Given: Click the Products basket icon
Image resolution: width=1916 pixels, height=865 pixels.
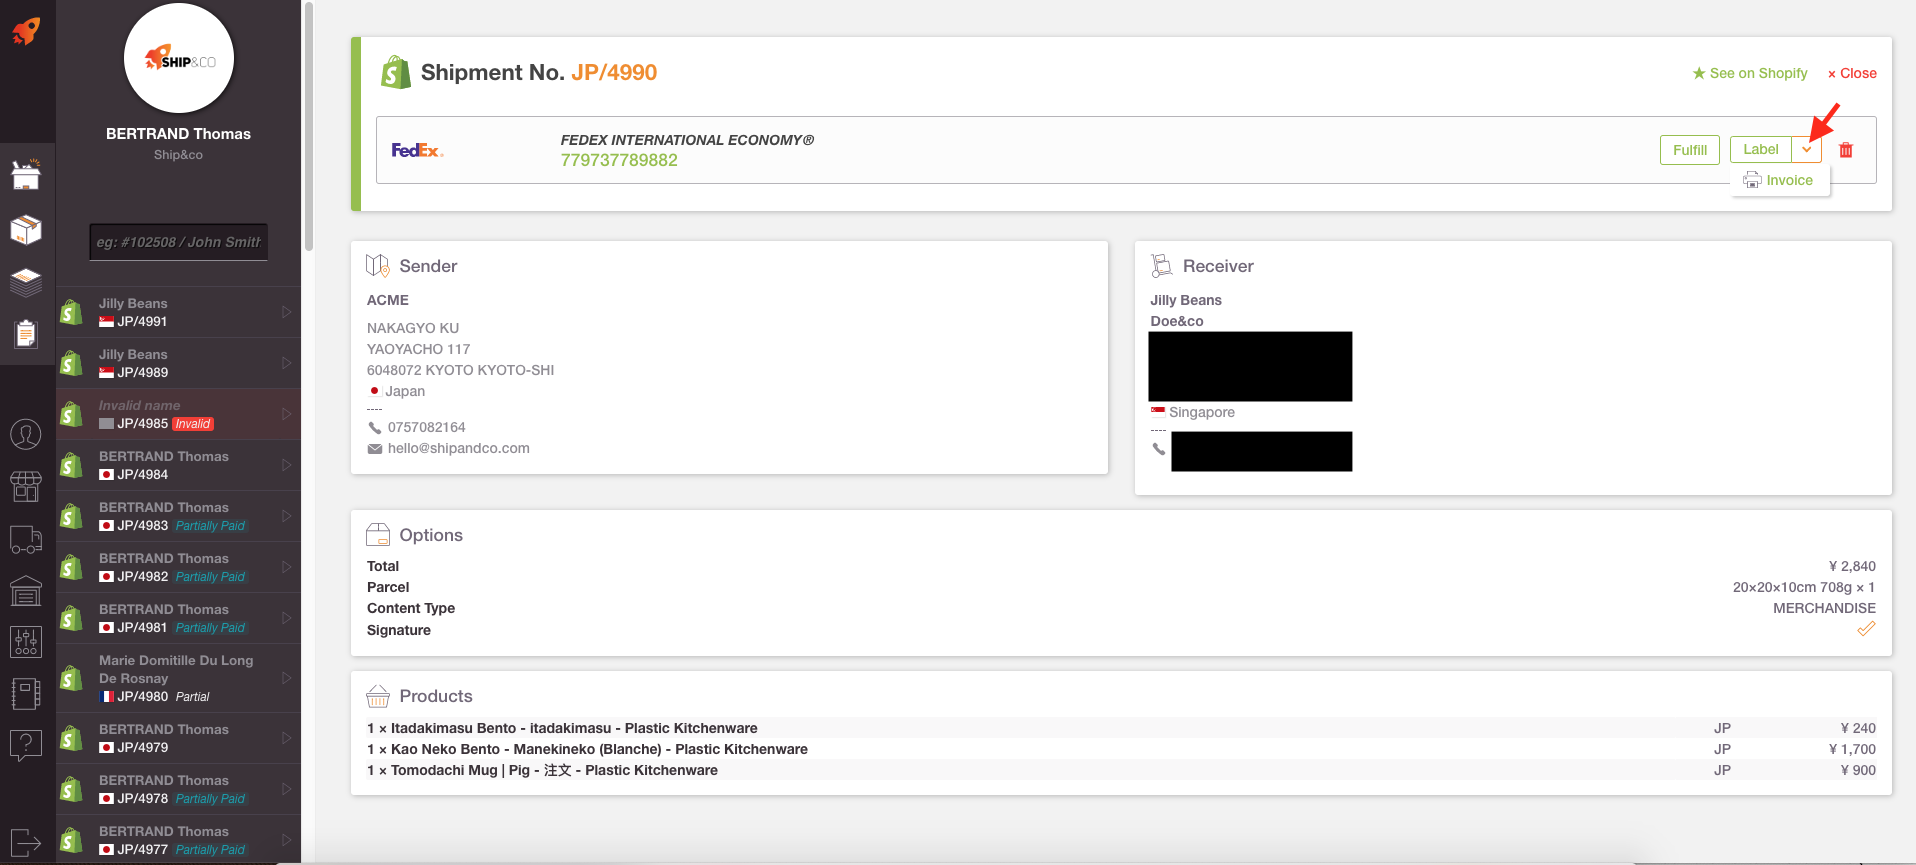Looking at the screenshot, I should [378, 696].
